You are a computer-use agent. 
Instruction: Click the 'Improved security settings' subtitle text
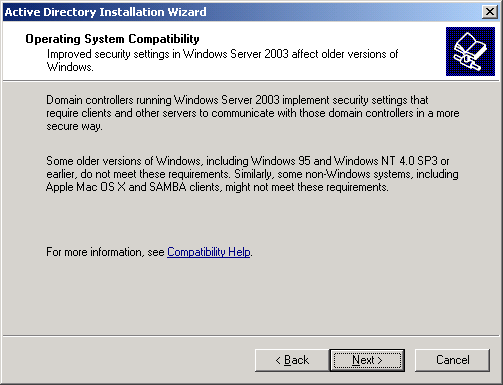pyautogui.click(x=222, y=60)
